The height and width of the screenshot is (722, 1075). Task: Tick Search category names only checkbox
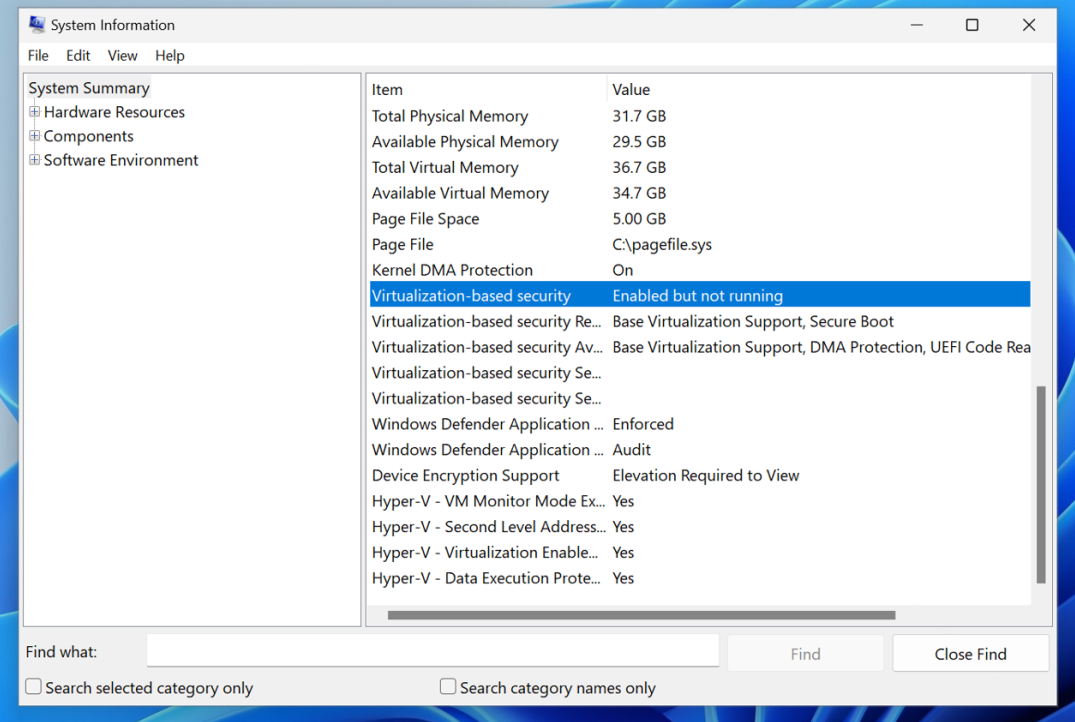(448, 687)
